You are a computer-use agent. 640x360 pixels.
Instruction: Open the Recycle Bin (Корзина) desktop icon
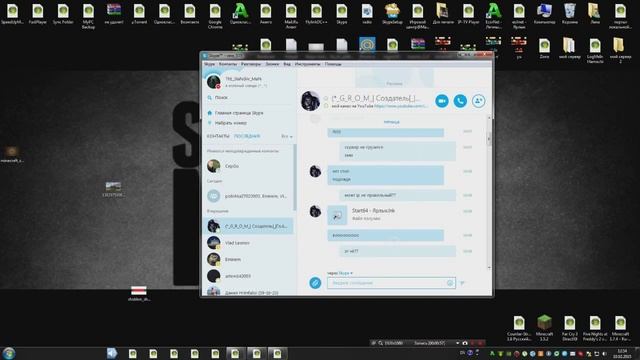pos(570,13)
